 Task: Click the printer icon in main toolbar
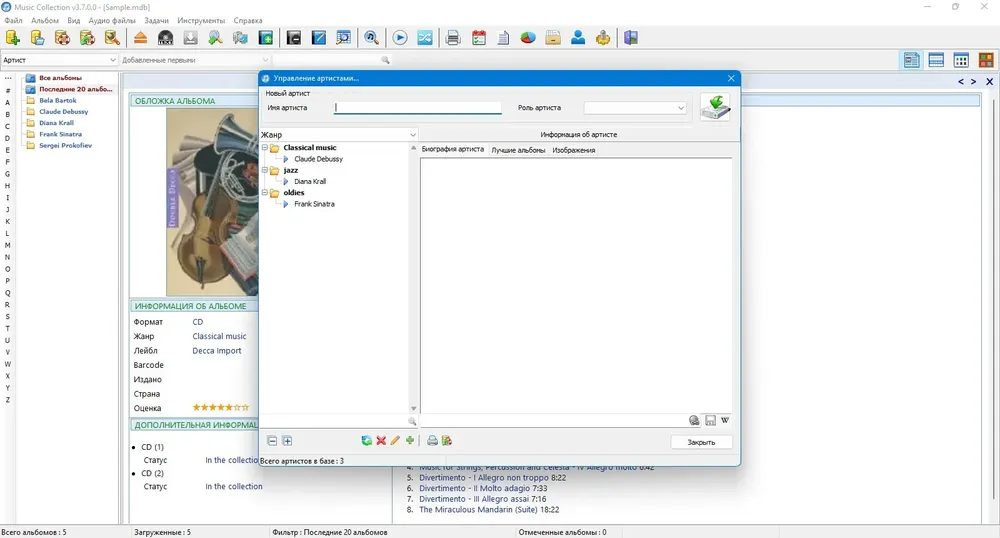pos(453,38)
